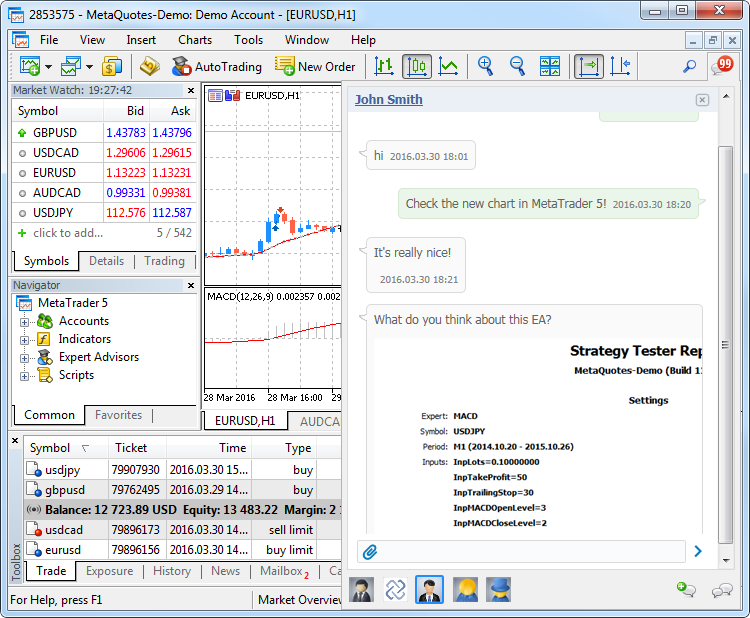Expand Expert Advisors in Navigator
The width and height of the screenshot is (750, 618).
pyautogui.click(x=24, y=357)
